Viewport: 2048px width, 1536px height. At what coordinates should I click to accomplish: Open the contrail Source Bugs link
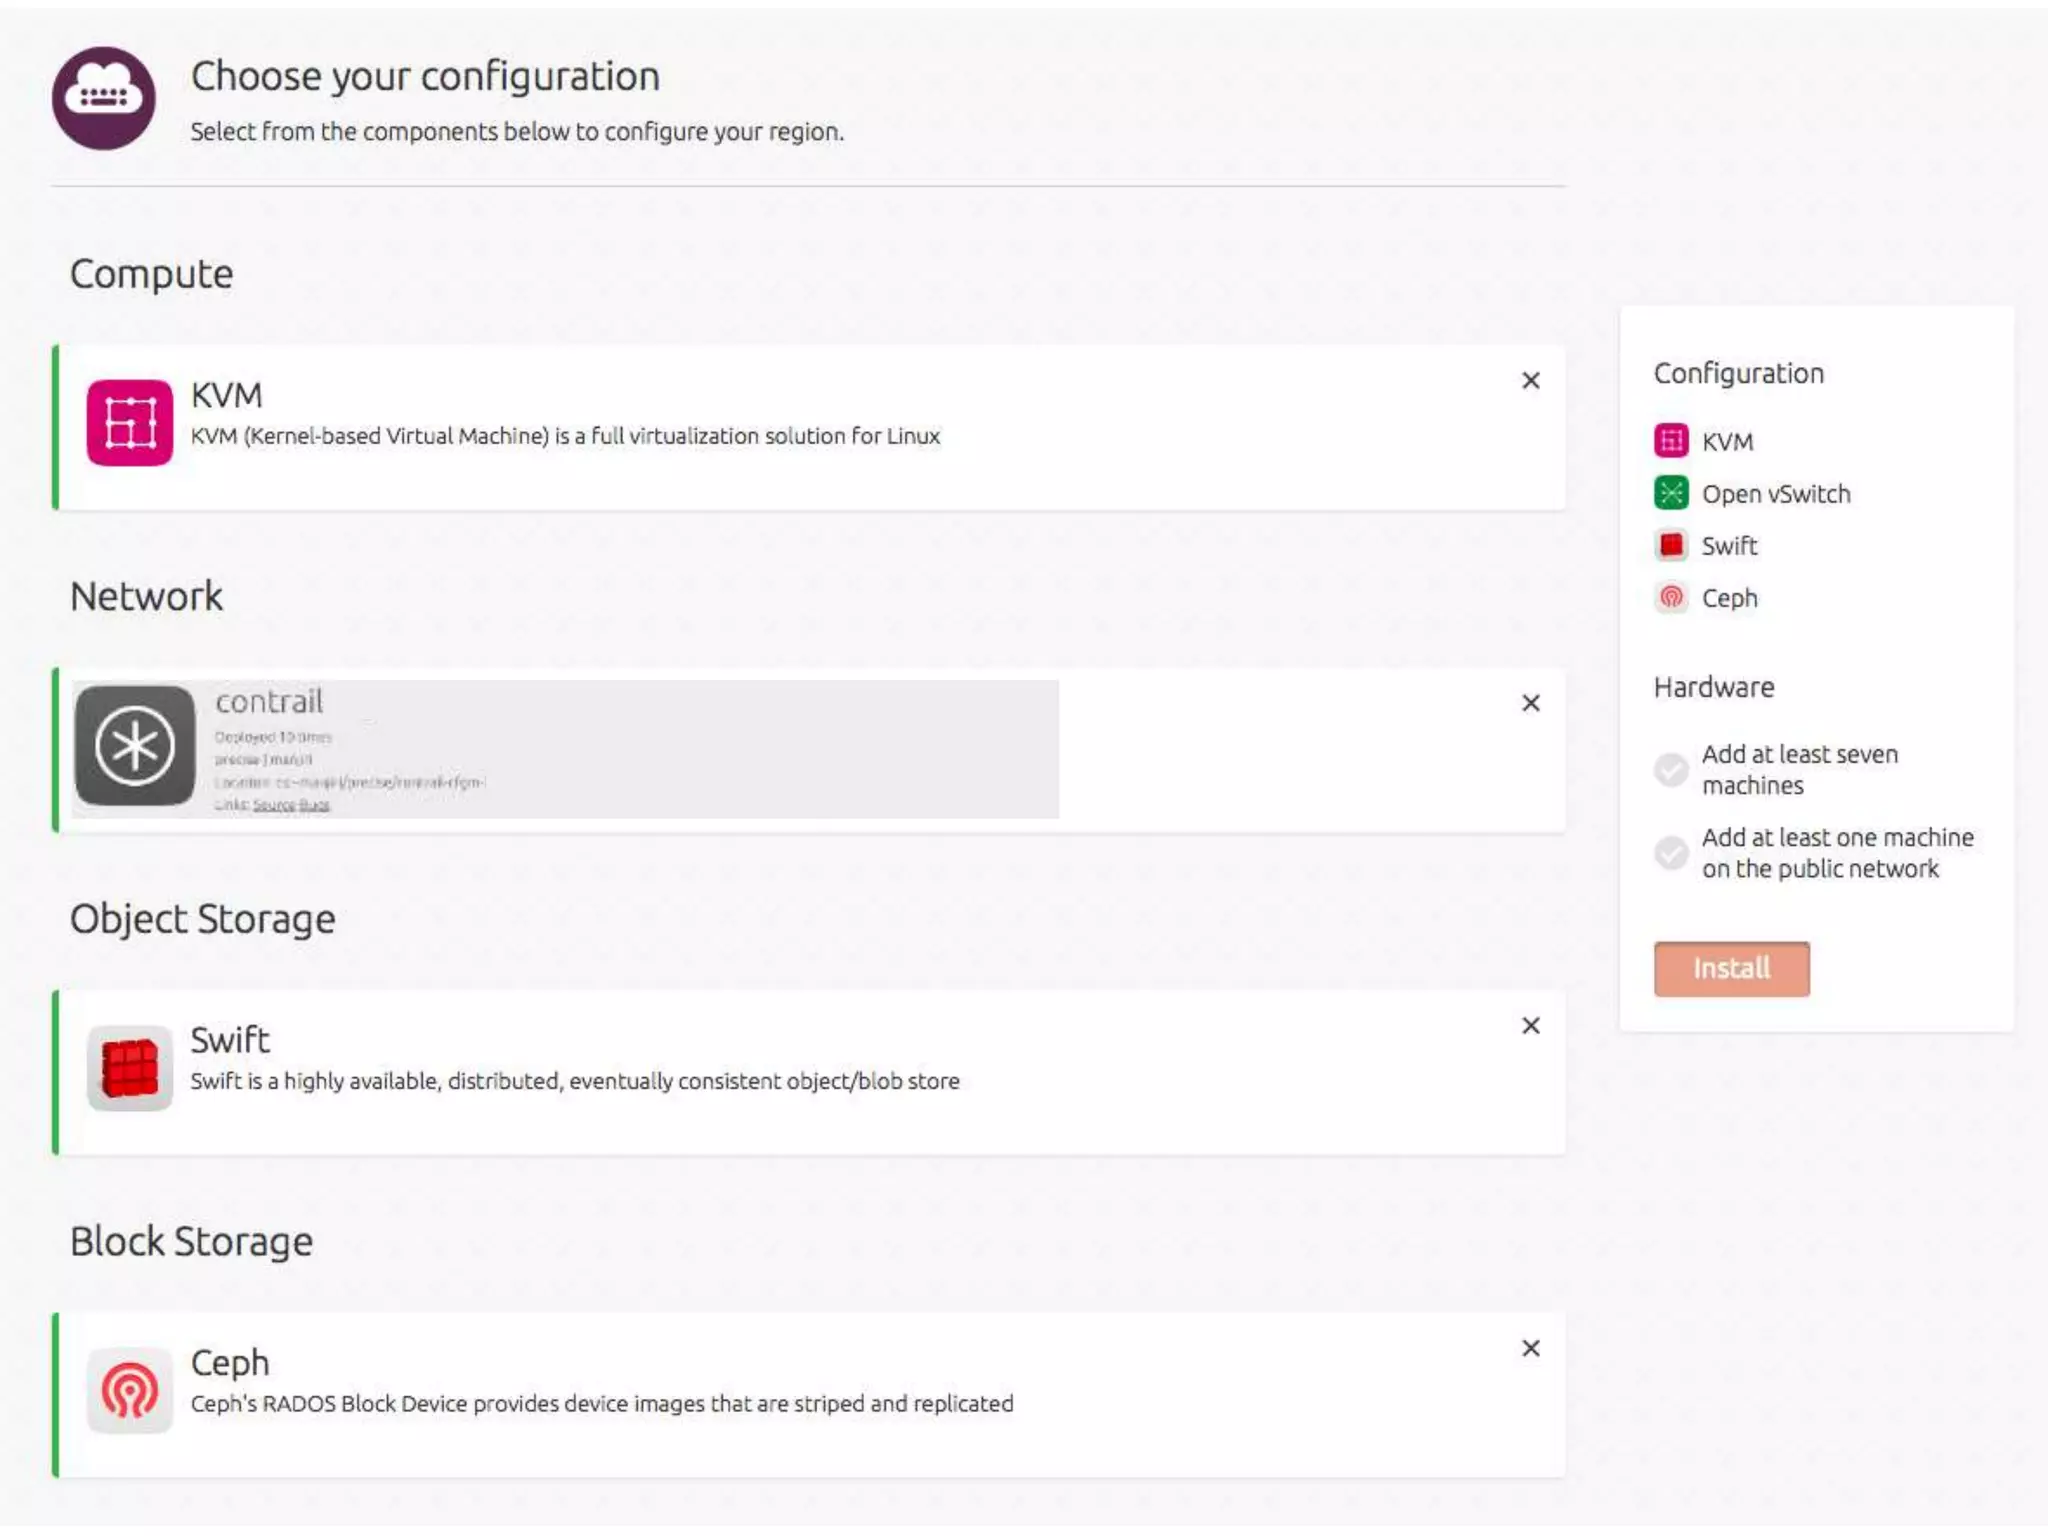(x=290, y=805)
